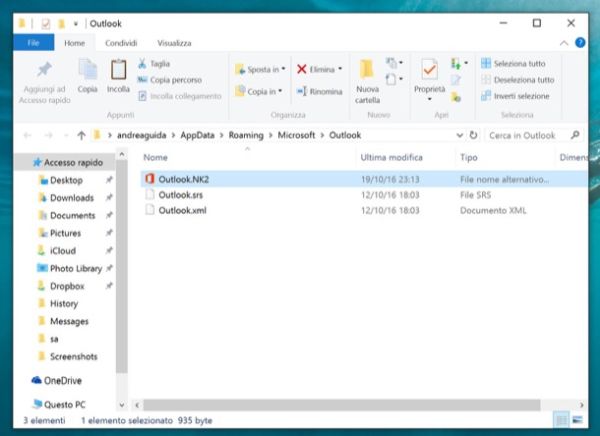
Task: Open the File tab
Action: [x=33, y=43]
